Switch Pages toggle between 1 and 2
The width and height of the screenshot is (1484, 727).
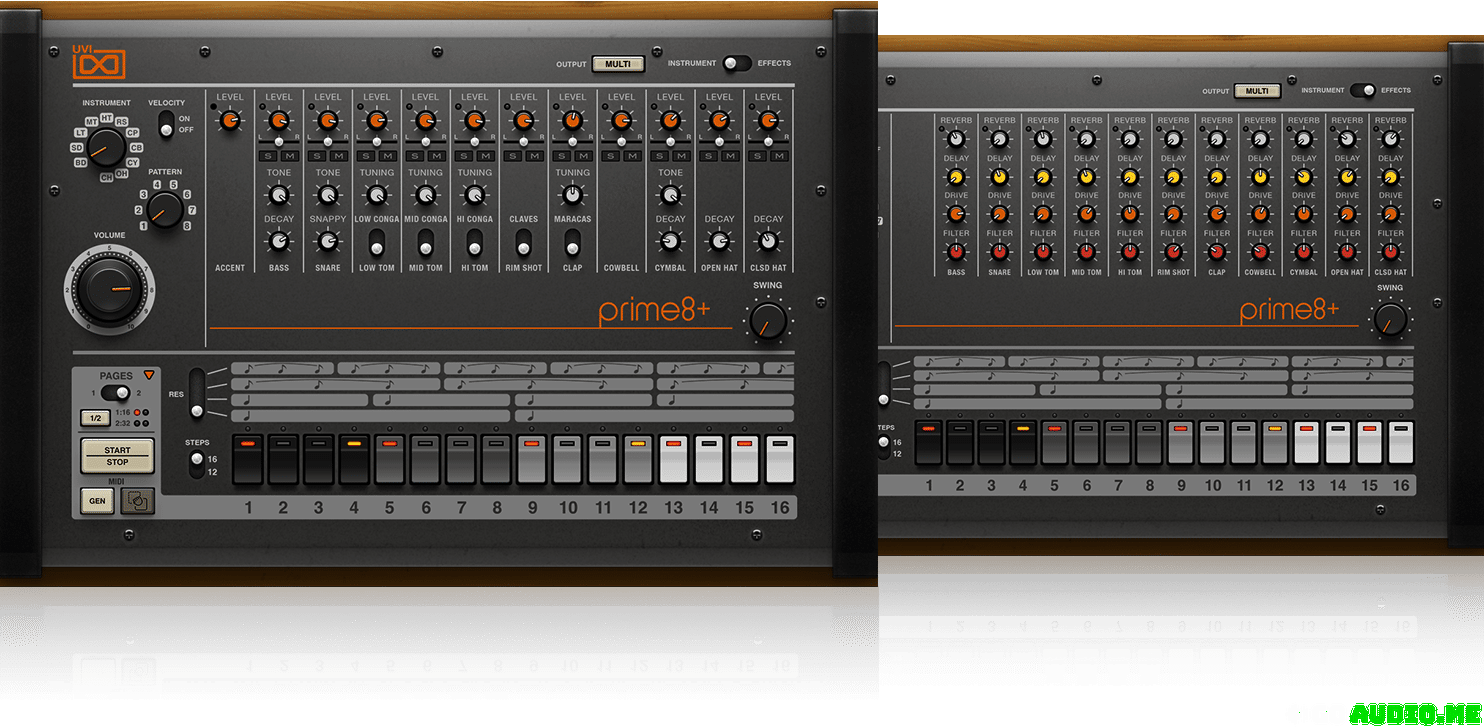pyautogui.click(x=116, y=392)
